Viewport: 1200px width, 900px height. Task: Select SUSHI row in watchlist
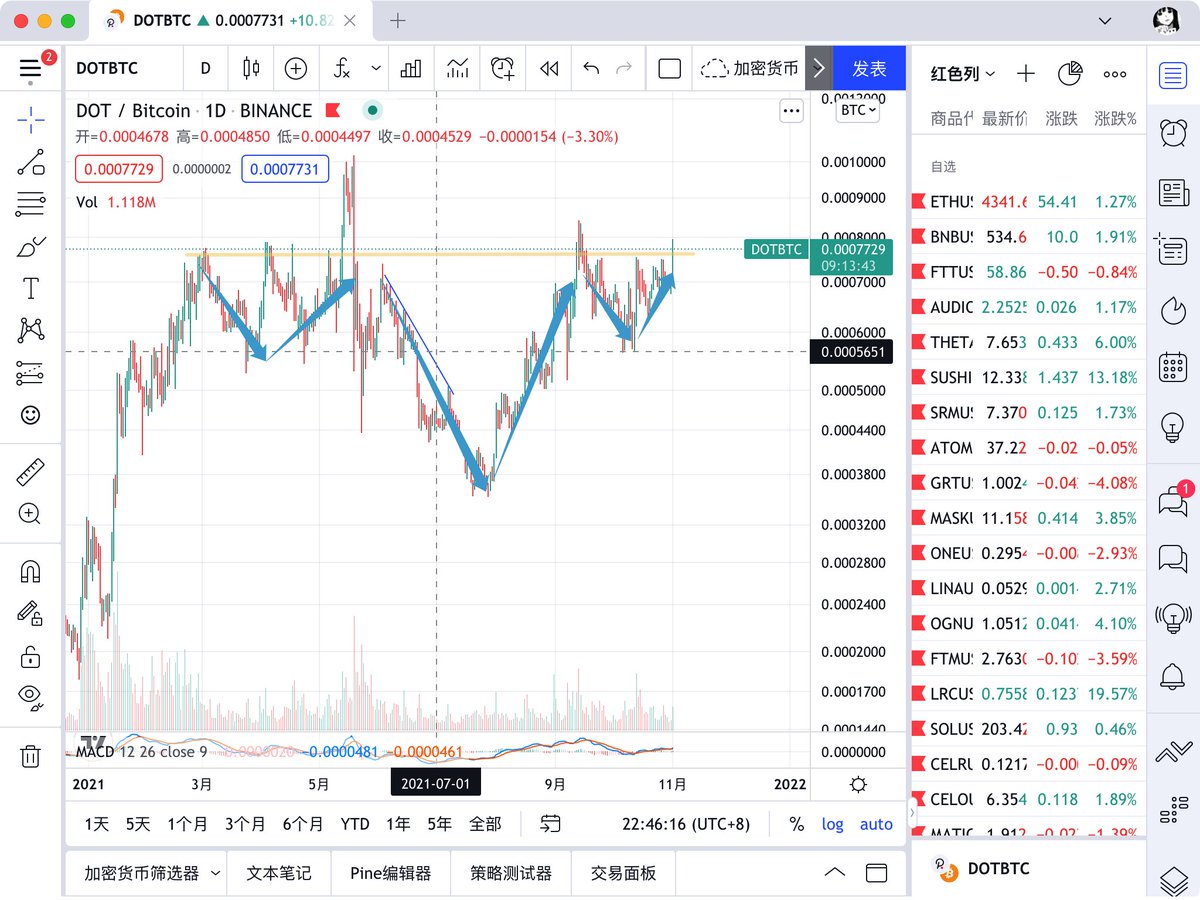1028,377
